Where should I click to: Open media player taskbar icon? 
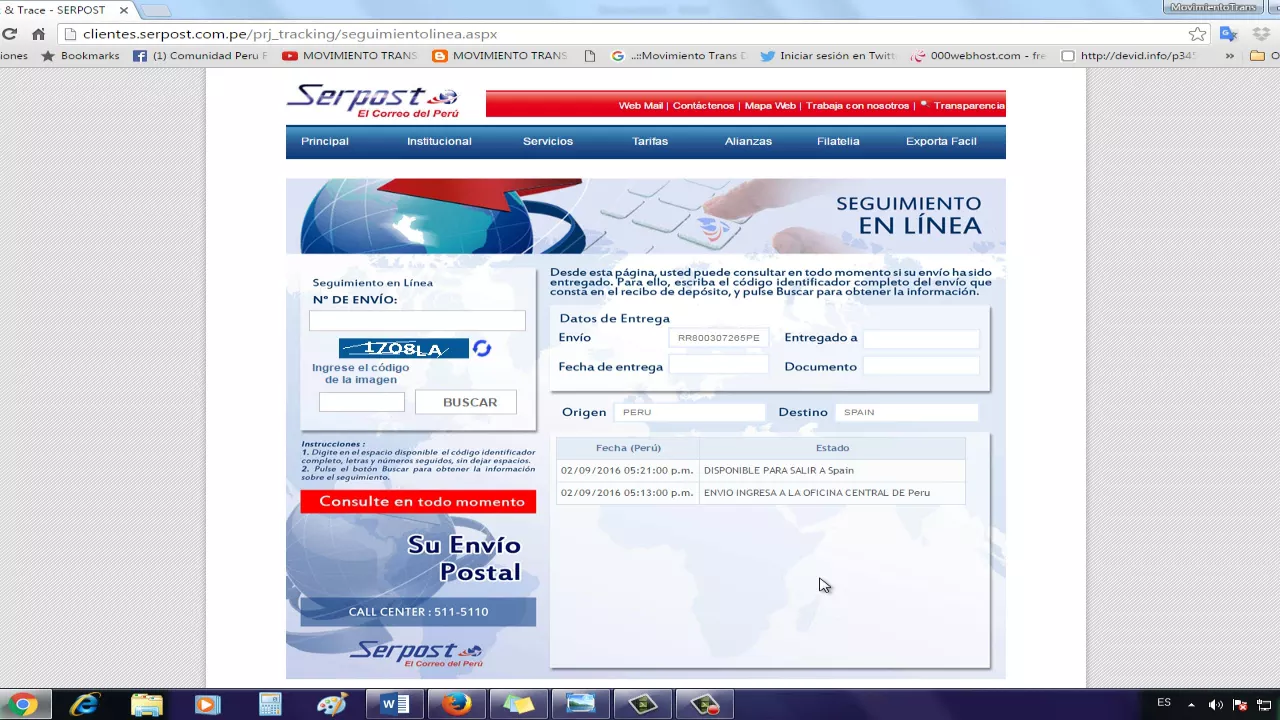(x=207, y=705)
